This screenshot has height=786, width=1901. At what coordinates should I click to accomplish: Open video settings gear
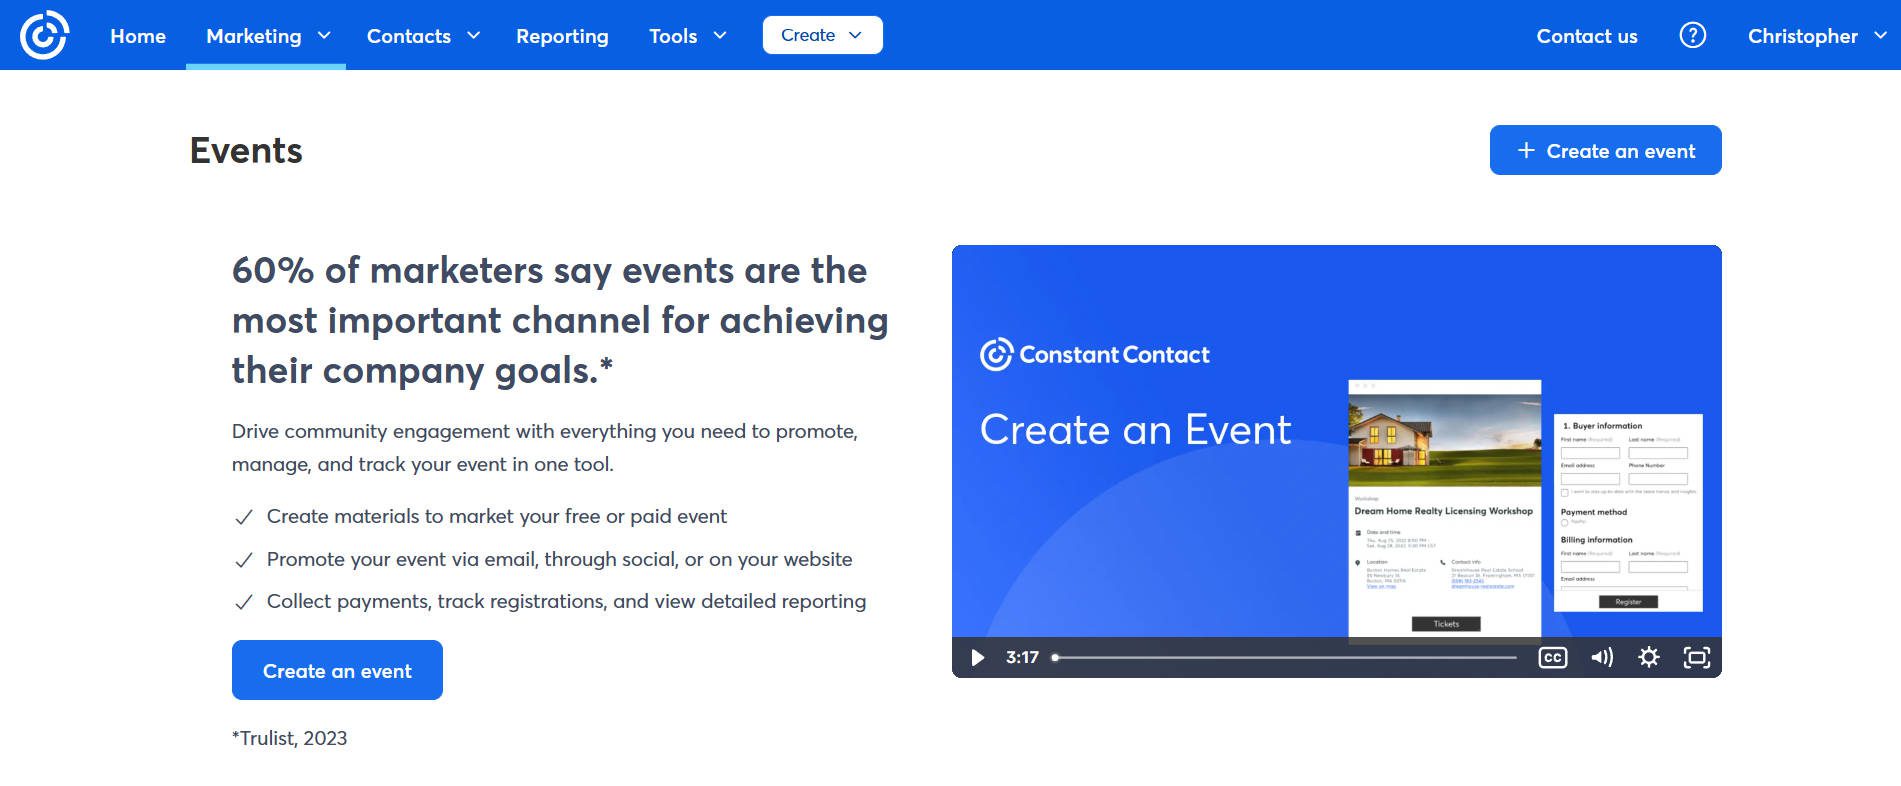point(1648,657)
